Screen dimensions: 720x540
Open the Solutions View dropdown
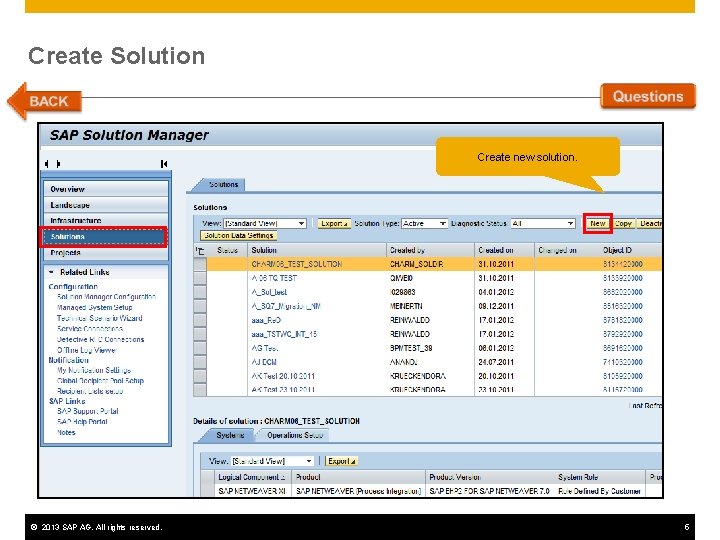point(265,223)
